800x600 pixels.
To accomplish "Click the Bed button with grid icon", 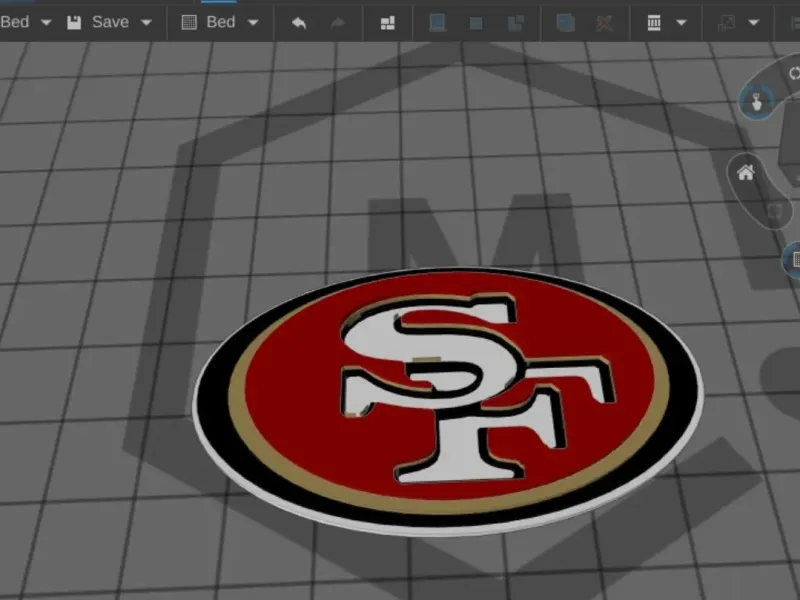I will tap(208, 22).
